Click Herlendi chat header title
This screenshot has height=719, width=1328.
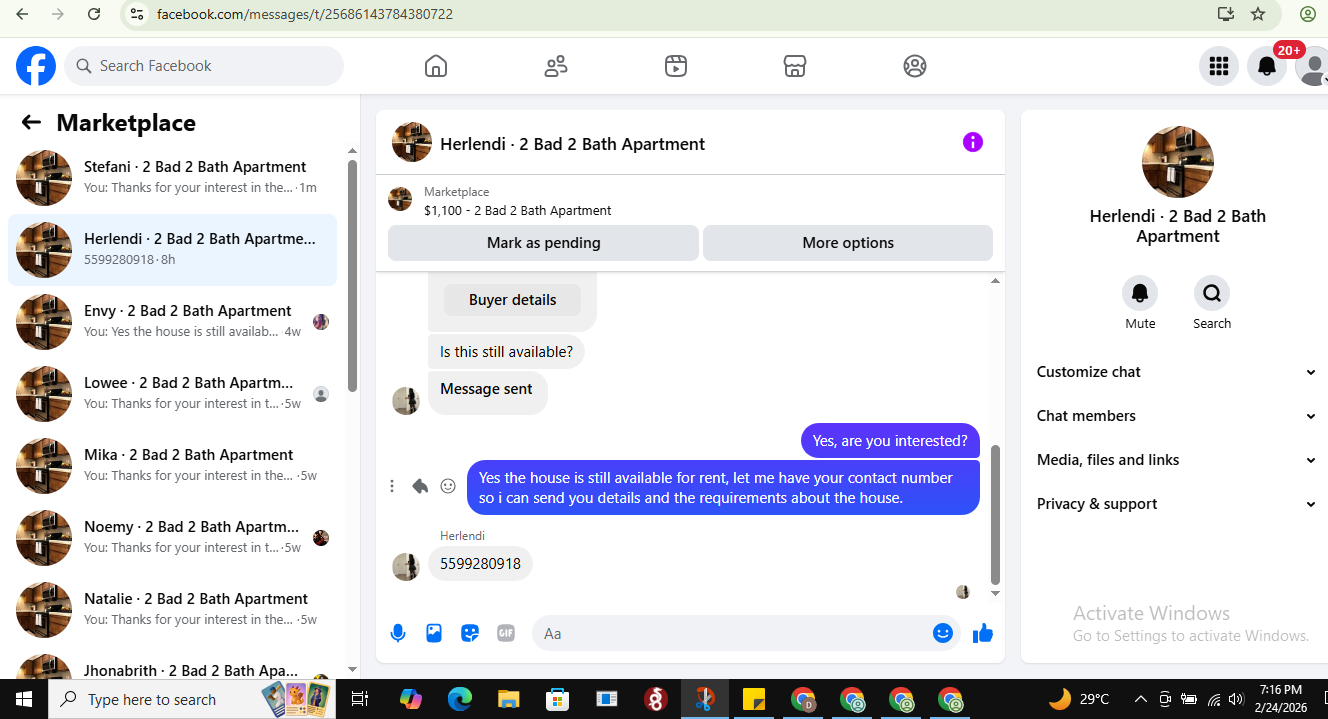coord(572,144)
